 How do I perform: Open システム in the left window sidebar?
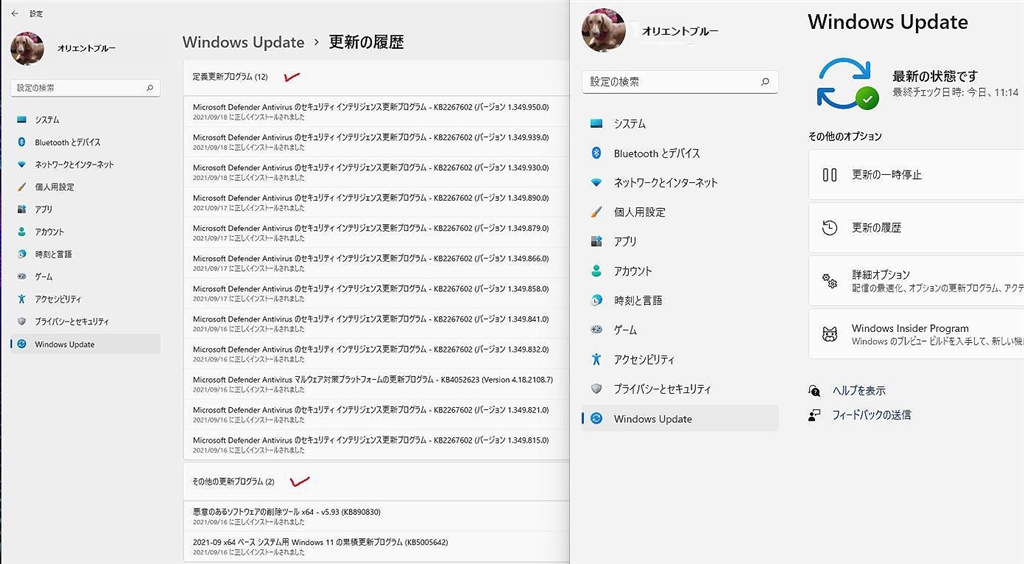(85, 119)
